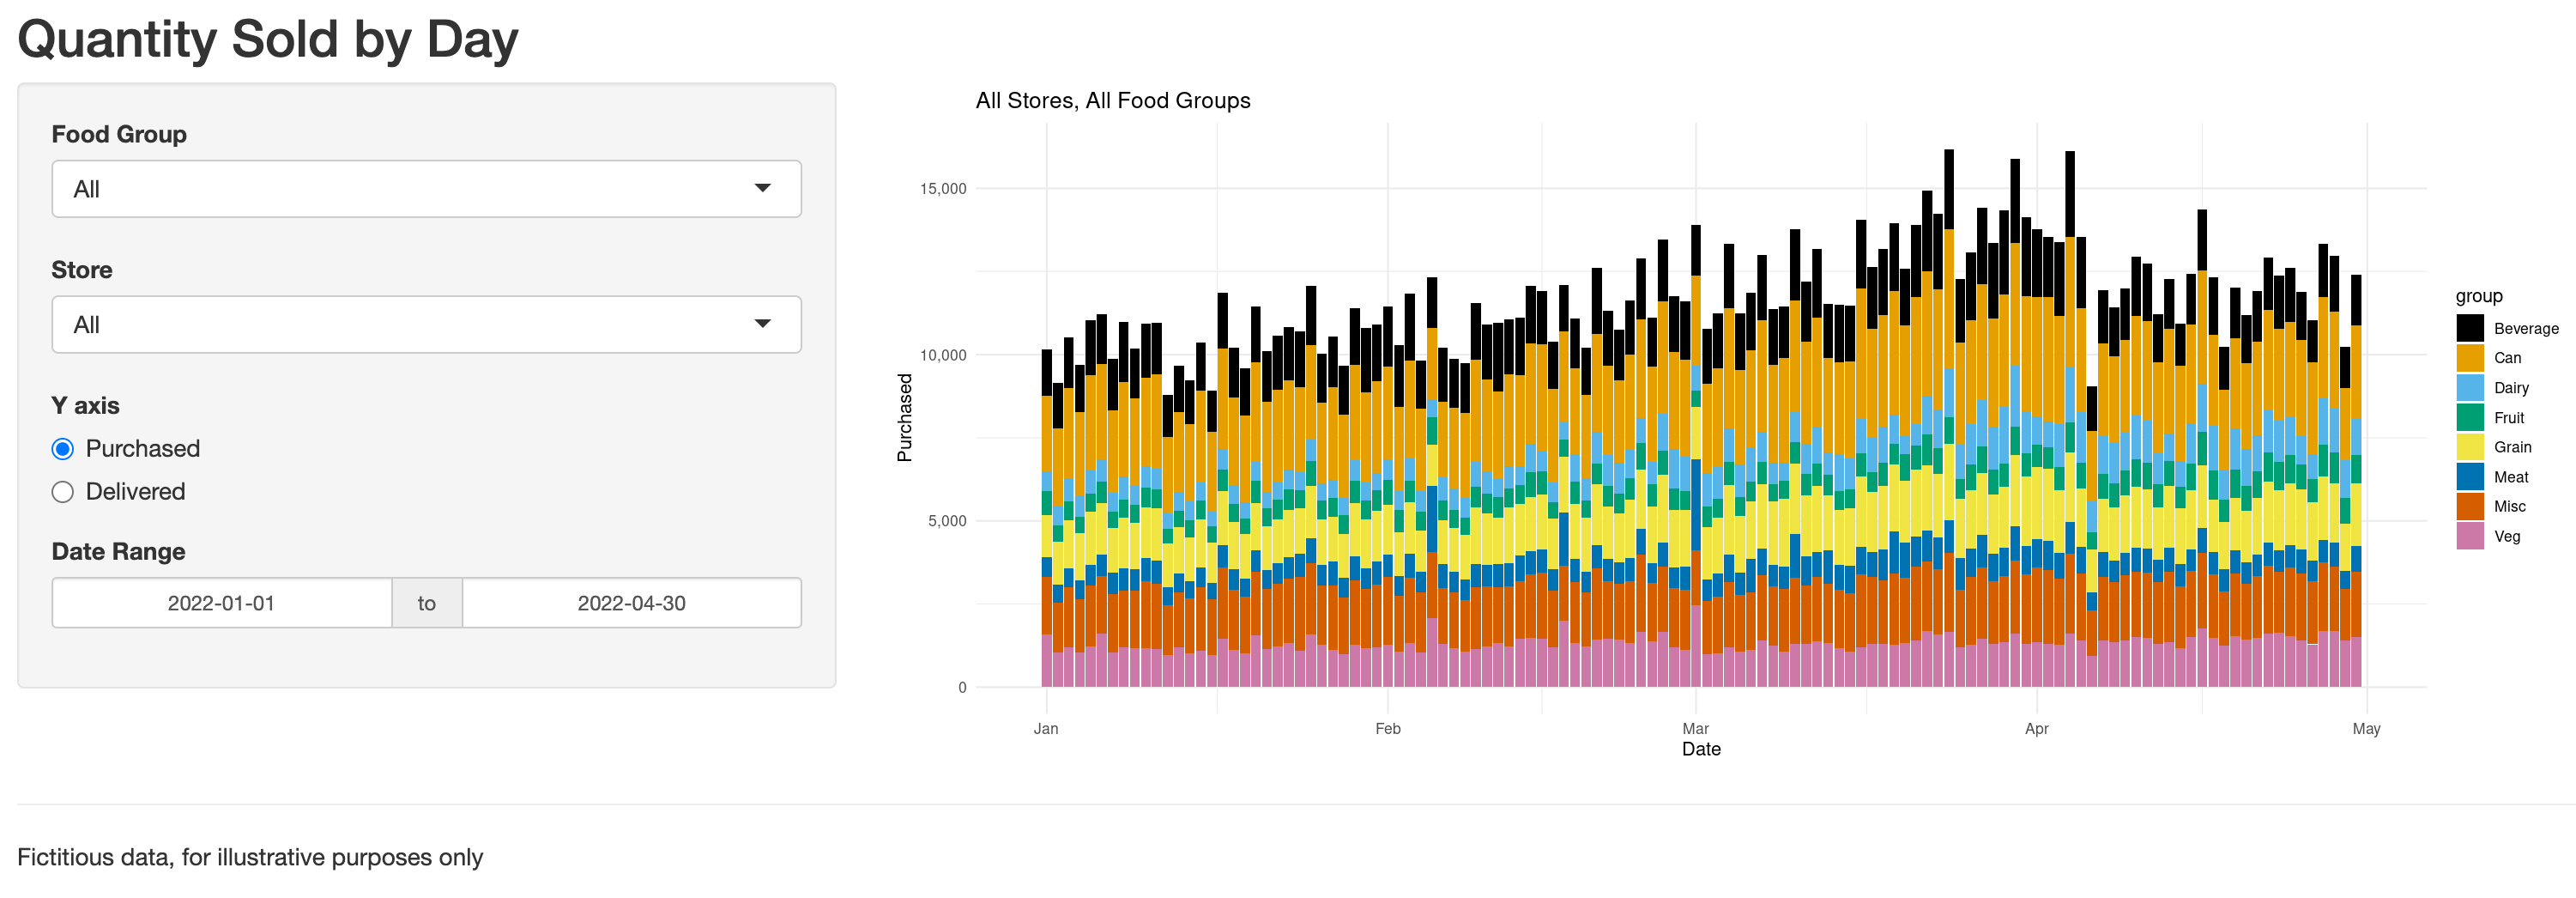Open the Food Group dropdown
Screen dimensions: 2576x898
coord(425,189)
